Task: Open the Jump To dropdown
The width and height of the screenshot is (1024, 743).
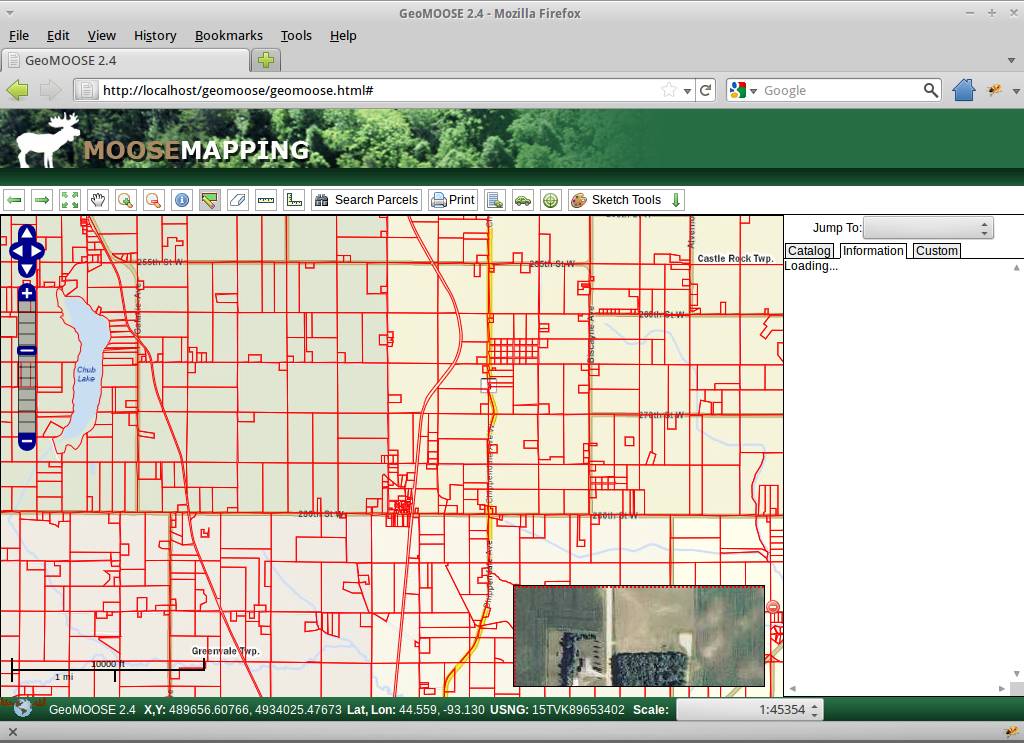Action: pos(928,228)
